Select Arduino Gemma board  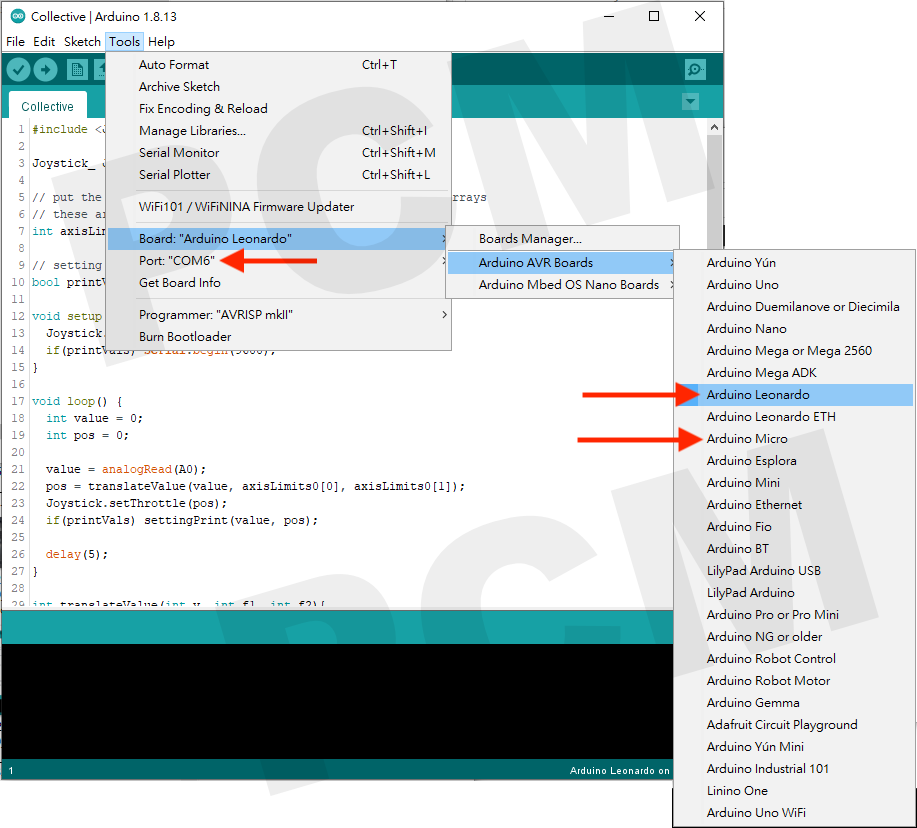[794, 703]
